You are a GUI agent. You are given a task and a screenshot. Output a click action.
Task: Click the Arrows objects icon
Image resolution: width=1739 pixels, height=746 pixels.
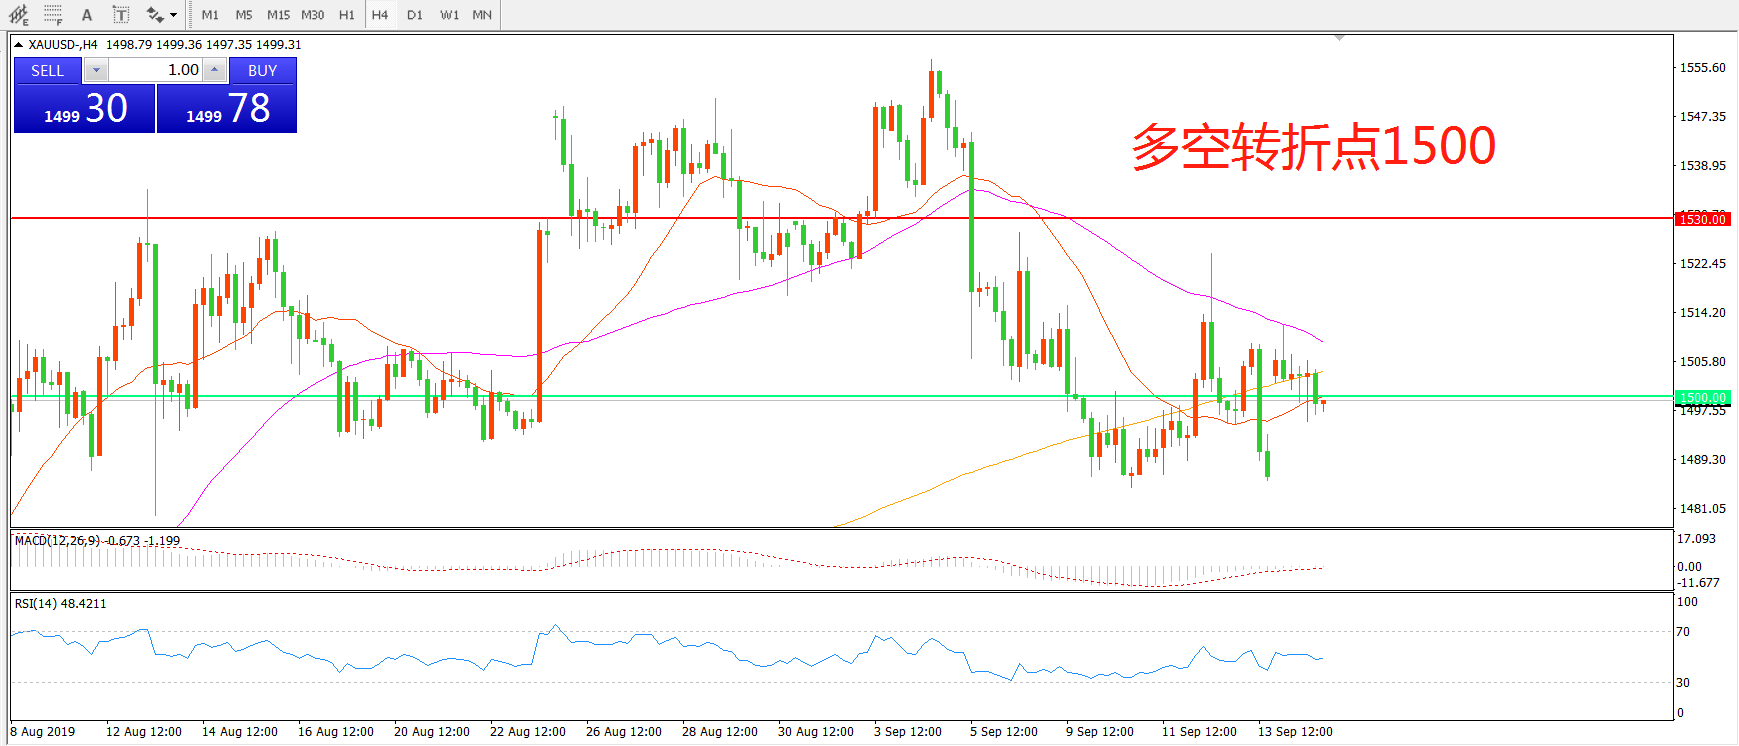[154, 15]
